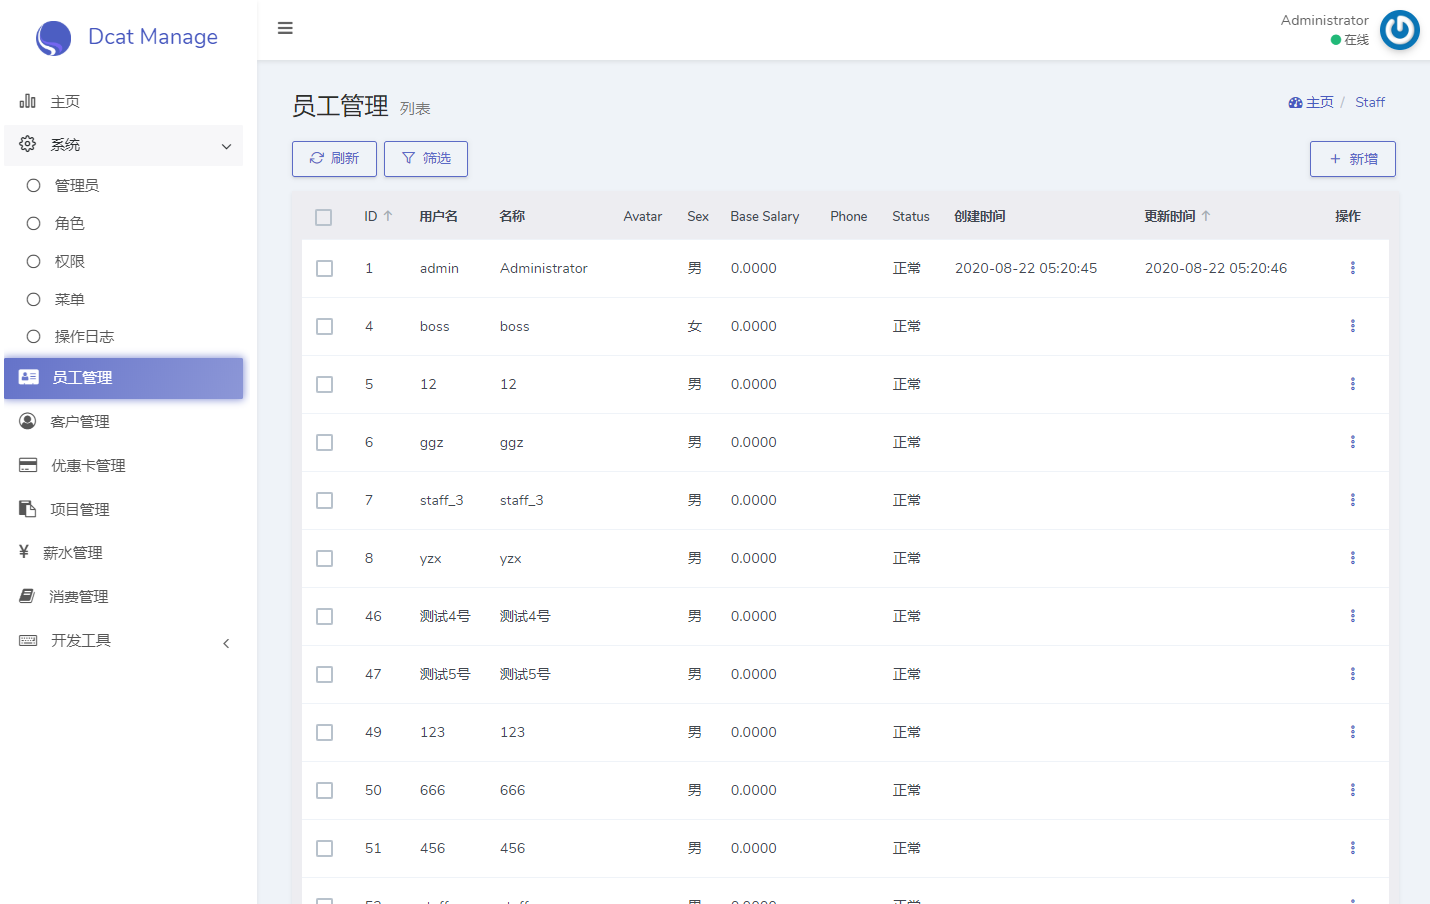Click updated time 2020-08-22 05:20:46
This screenshot has width=1430, height=904.
(1216, 268)
